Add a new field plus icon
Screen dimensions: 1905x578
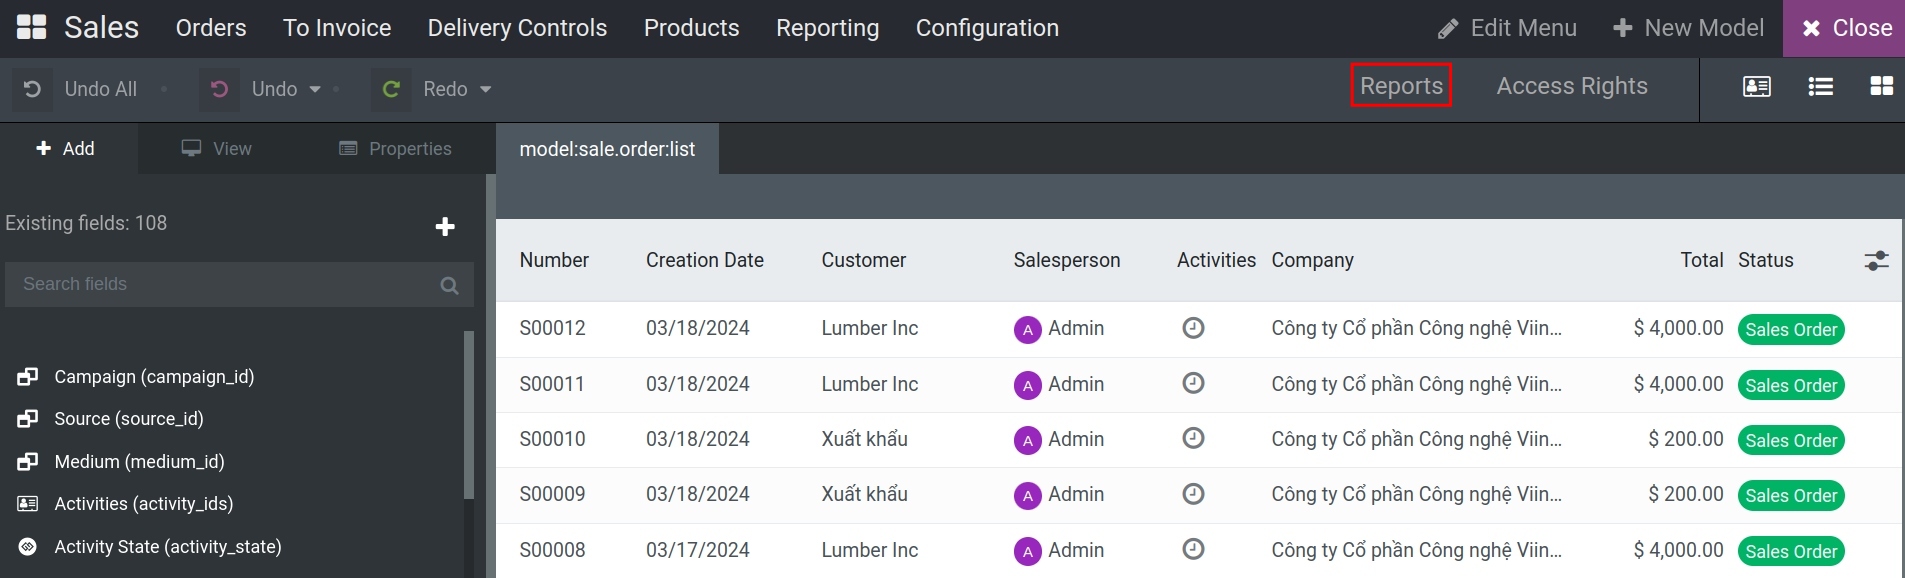[x=445, y=227]
